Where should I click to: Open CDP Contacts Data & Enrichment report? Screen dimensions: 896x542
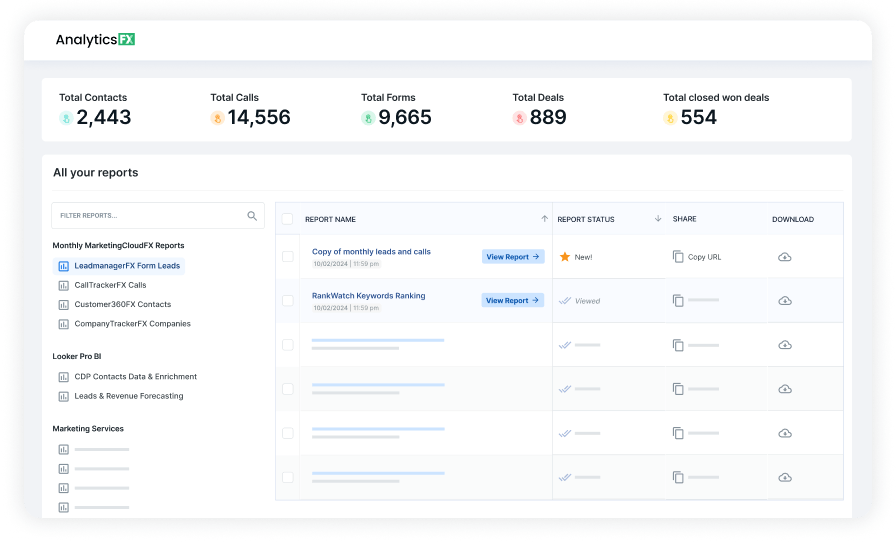pos(135,376)
